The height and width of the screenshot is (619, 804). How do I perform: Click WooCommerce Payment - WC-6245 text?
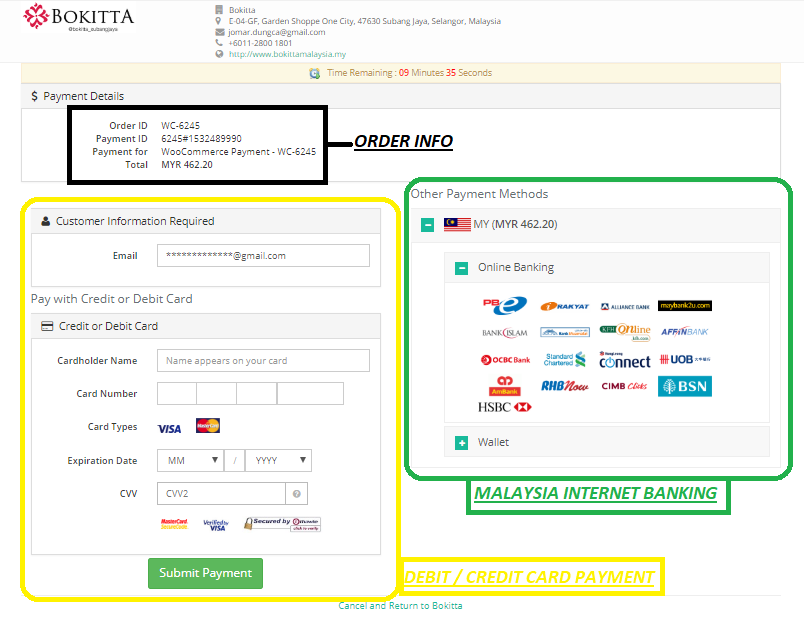point(238,152)
